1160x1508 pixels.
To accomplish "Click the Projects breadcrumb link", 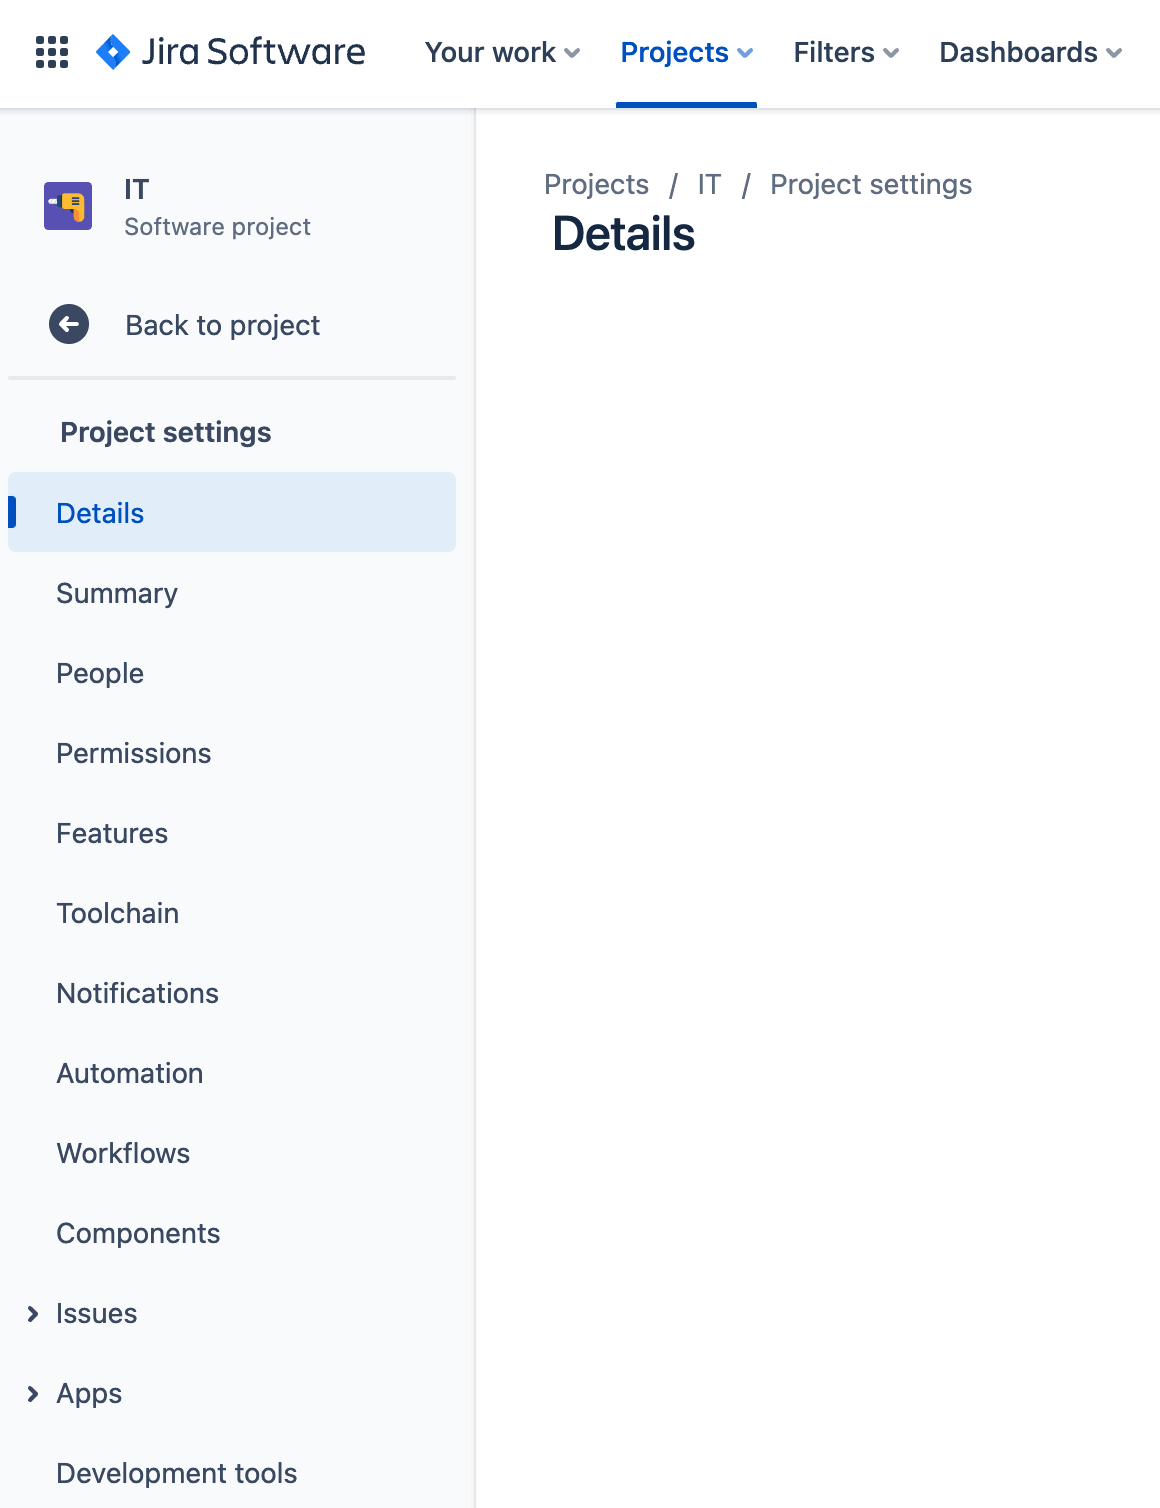I will tap(596, 184).
